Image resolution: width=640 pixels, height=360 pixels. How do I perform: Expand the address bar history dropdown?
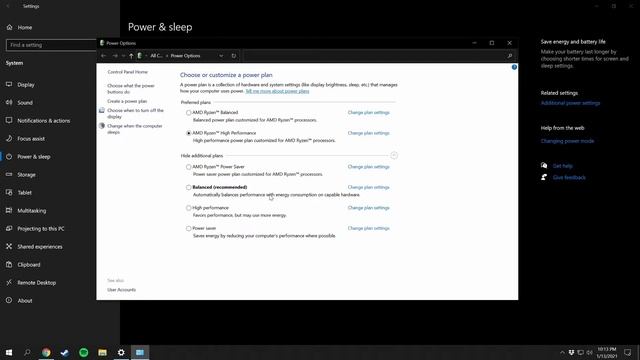click(221, 56)
